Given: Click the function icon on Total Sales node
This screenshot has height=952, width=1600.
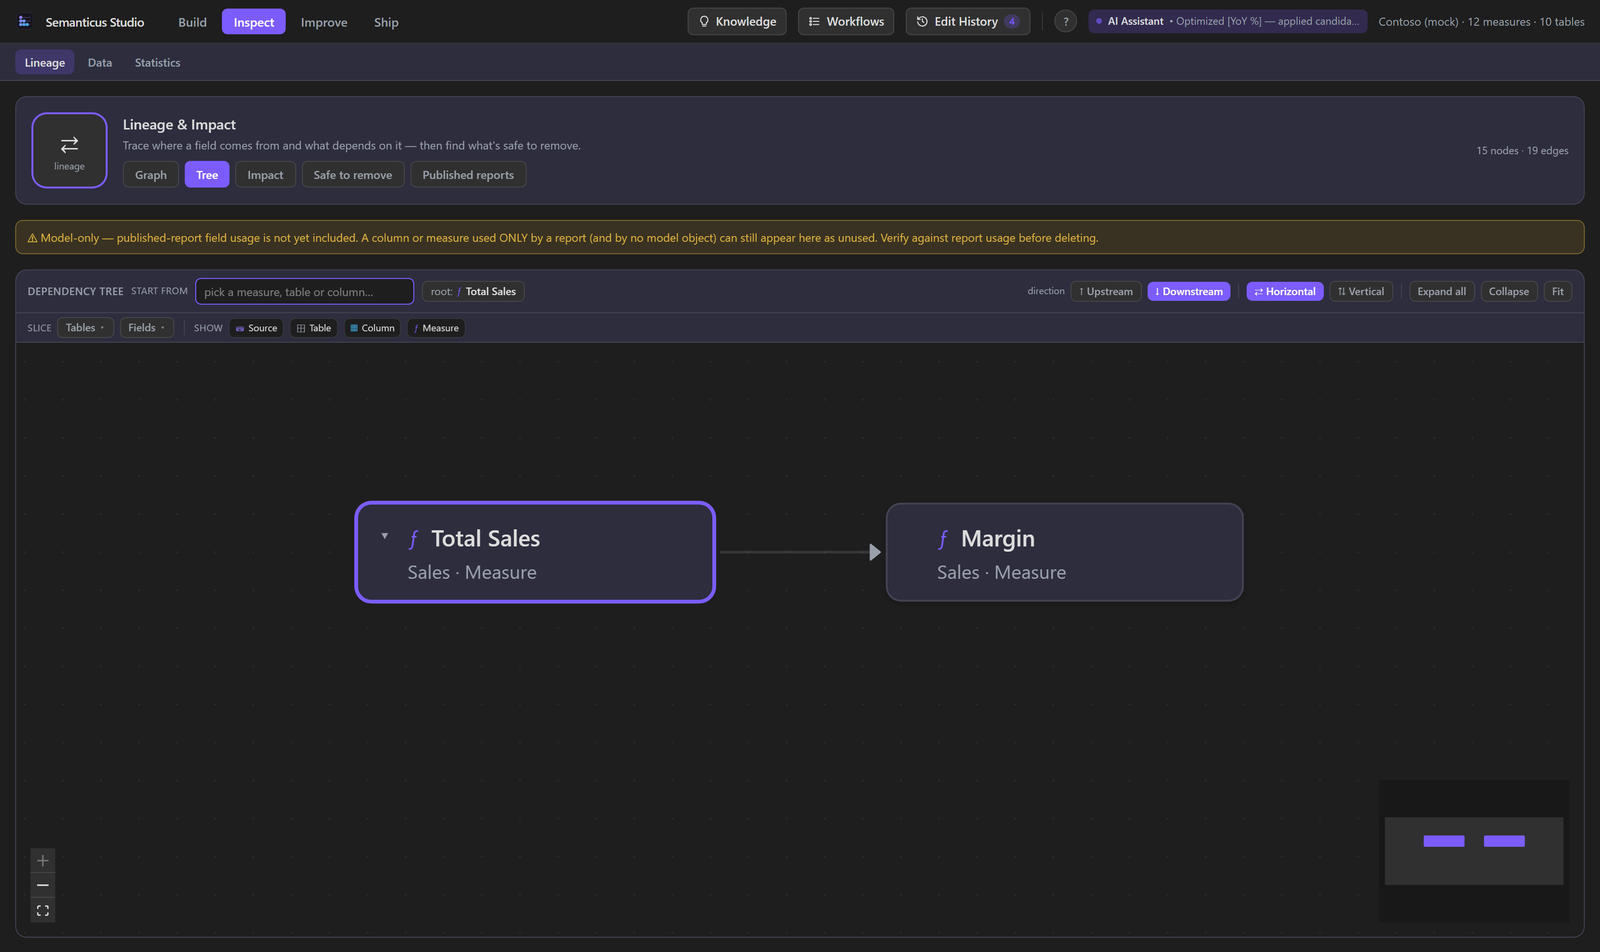Looking at the screenshot, I should click(x=413, y=539).
